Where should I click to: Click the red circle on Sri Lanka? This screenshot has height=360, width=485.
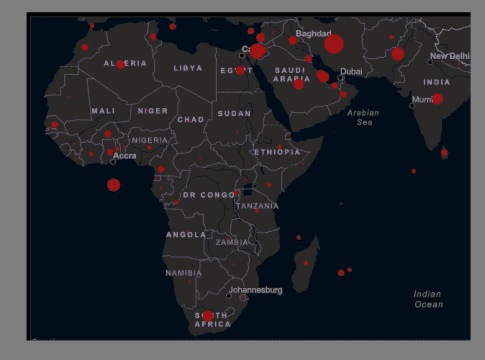tap(444, 153)
